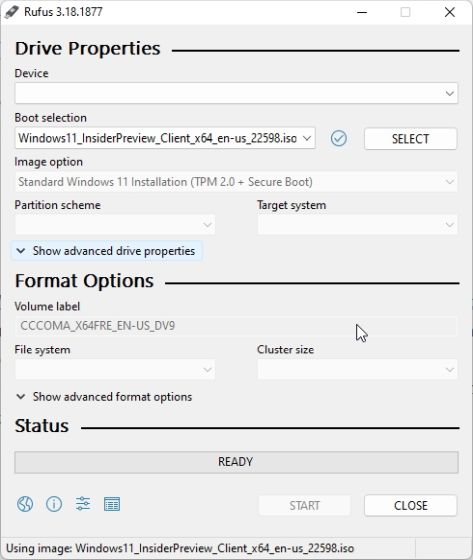This screenshot has height=560, width=473.
Task: Click the Rufus title bar app icon
Action: click(12, 12)
